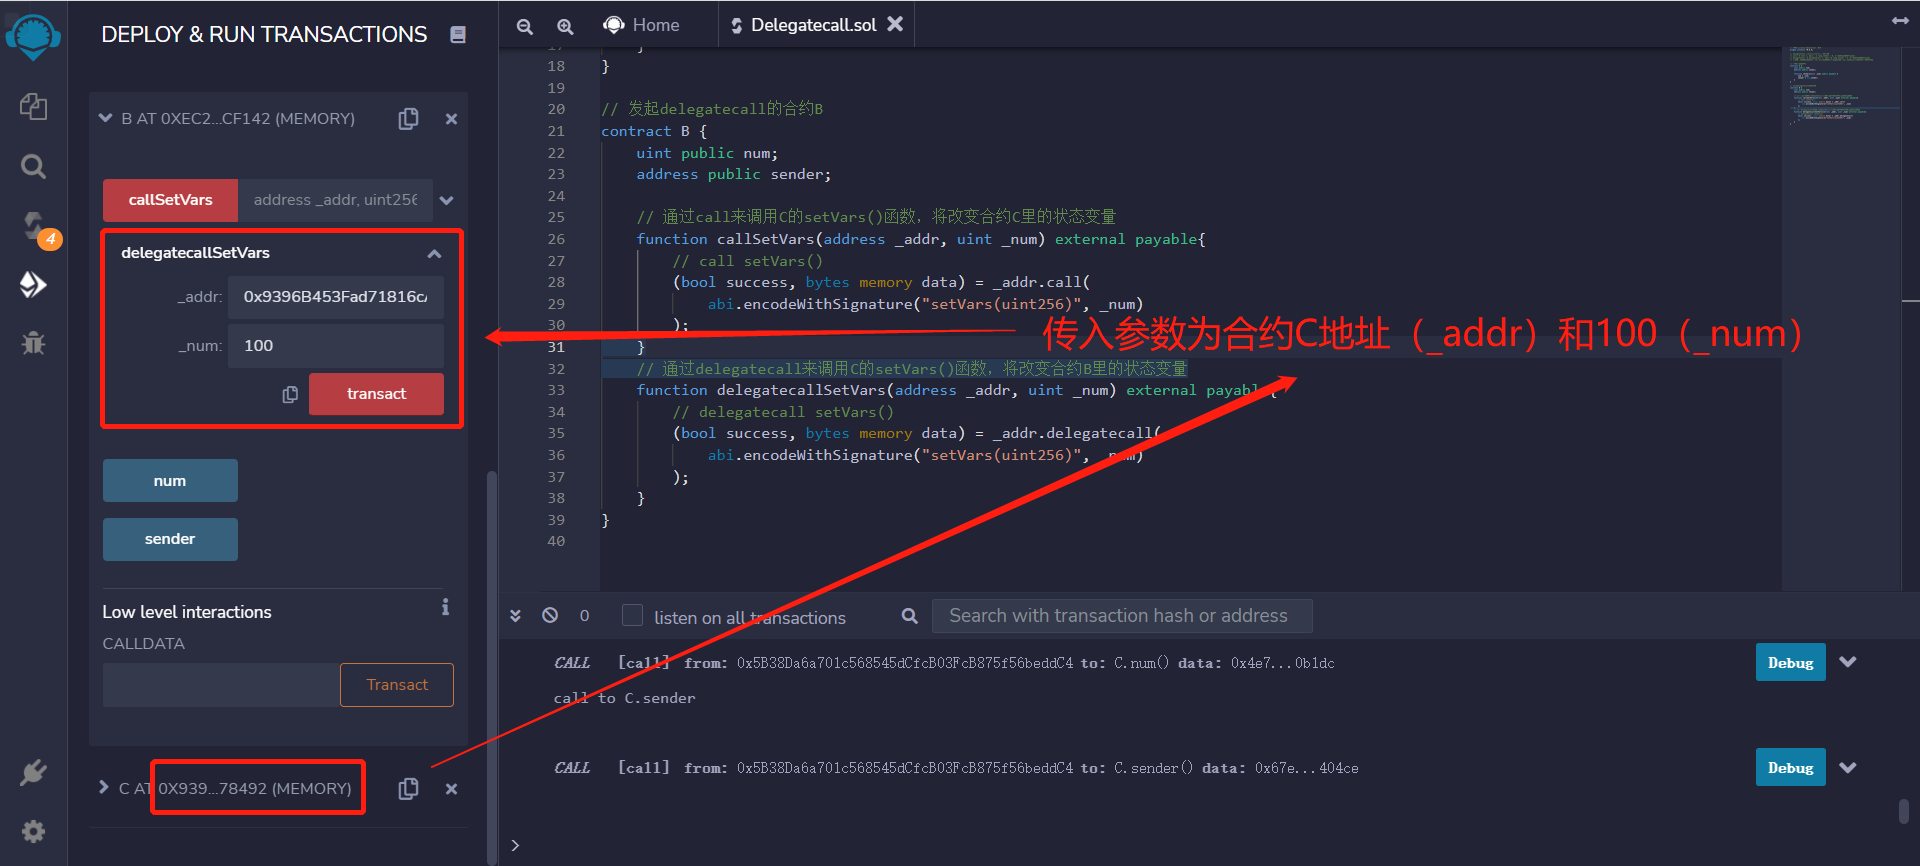
Task: Open the Remix home logo icon
Action: pos(33,38)
